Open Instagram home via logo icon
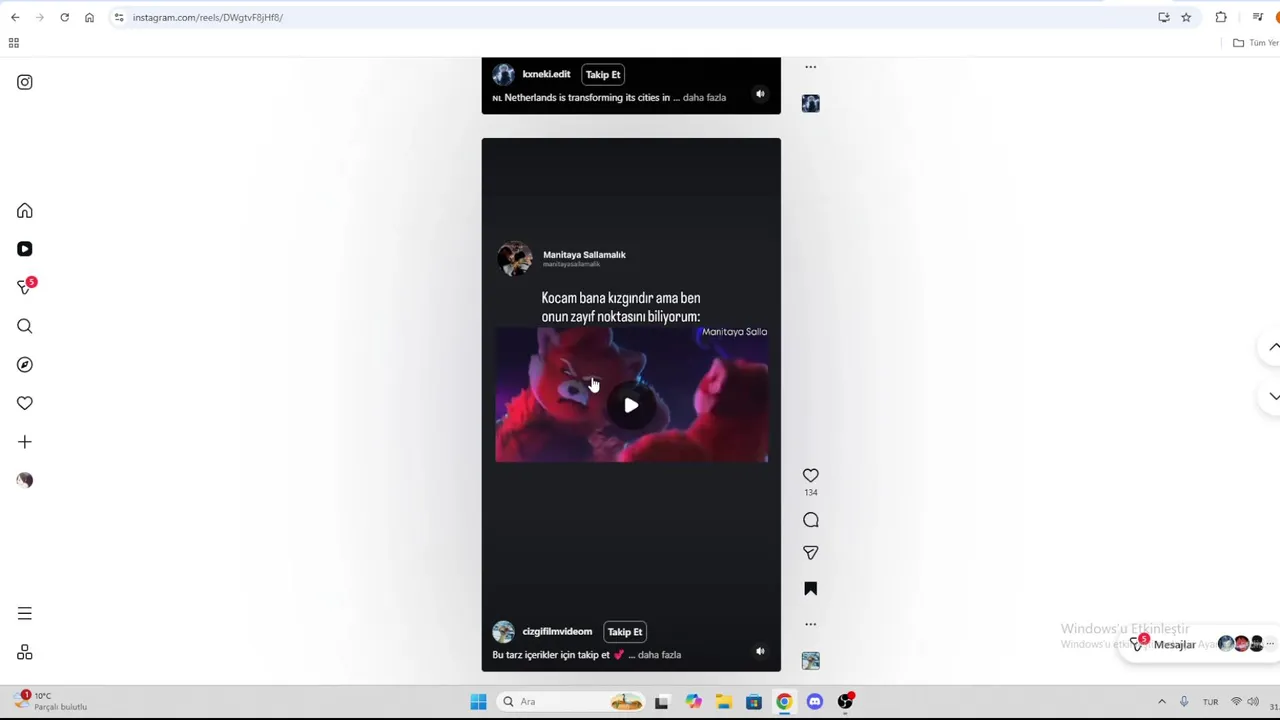Screen dimensions: 1280x720 25,82
